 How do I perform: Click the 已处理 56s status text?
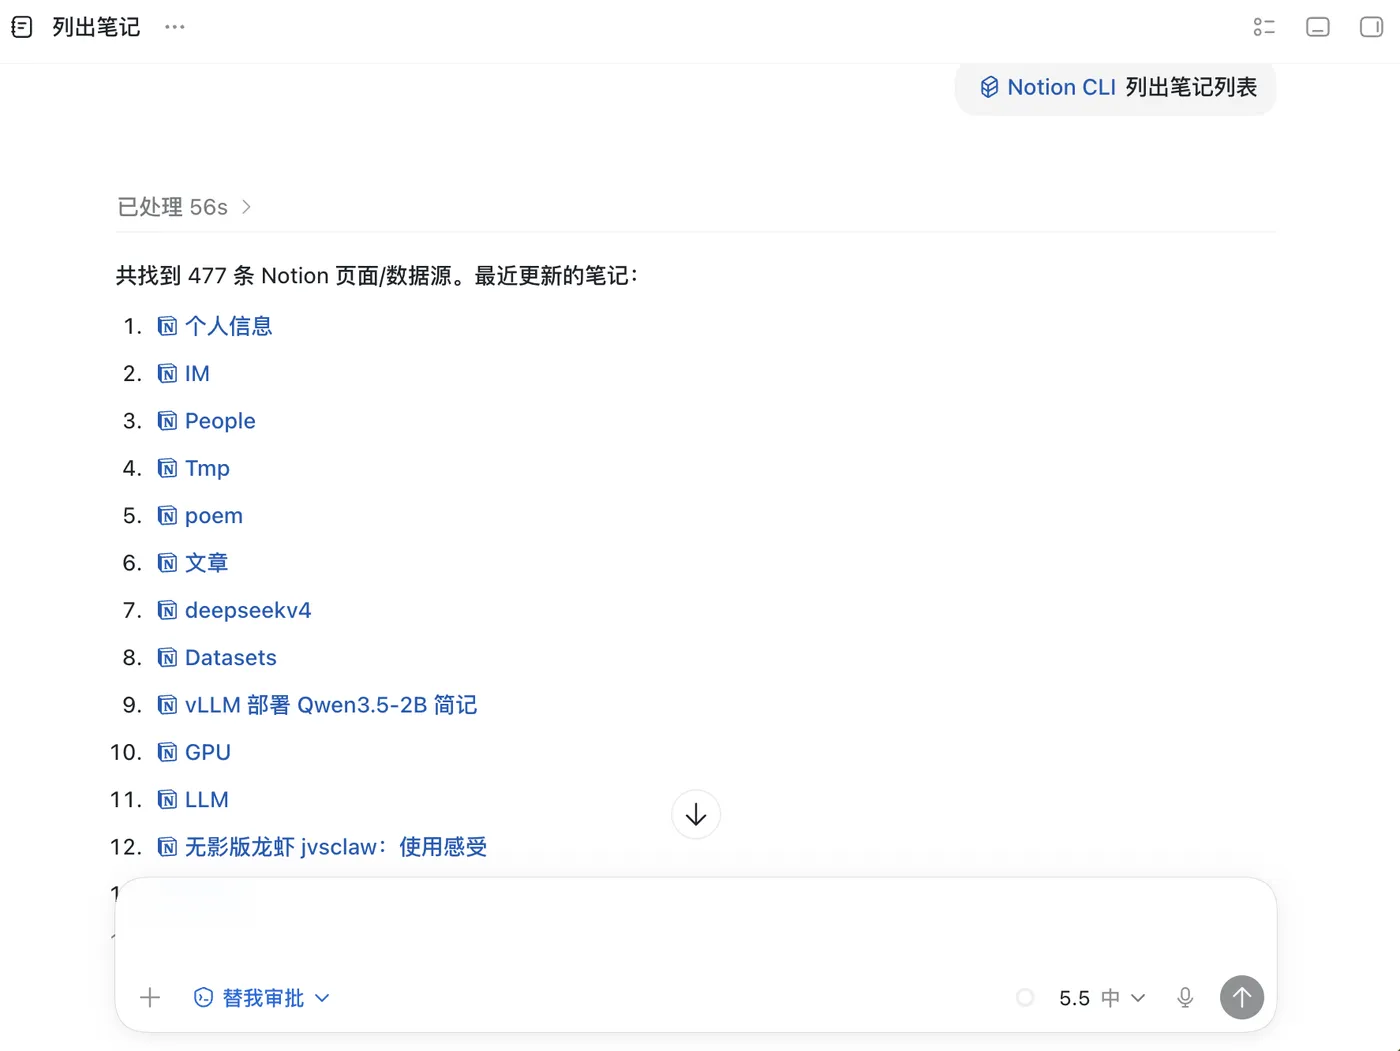(x=173, y=207)
